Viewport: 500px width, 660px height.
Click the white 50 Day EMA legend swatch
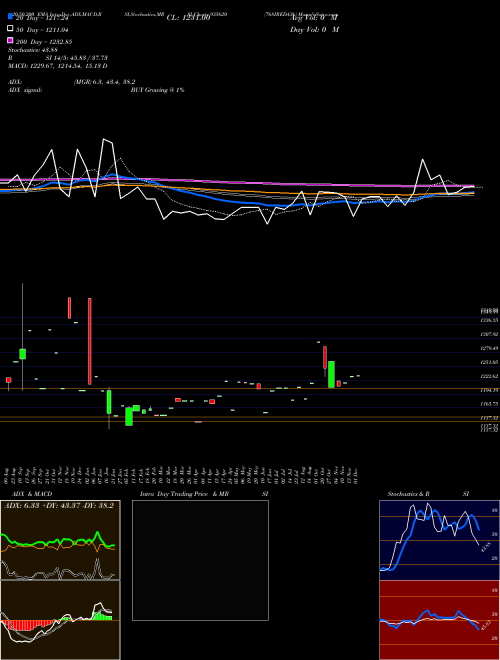[x=11, y=28]
